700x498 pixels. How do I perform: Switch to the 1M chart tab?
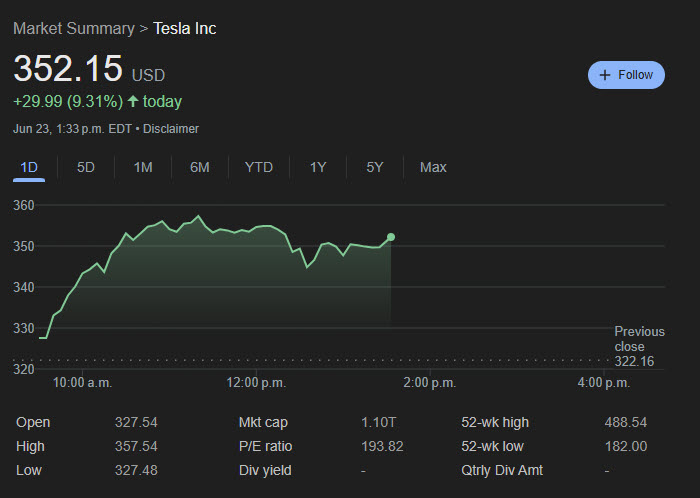143,167
